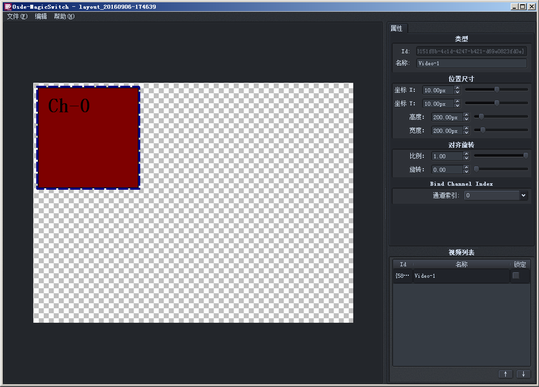Decrease the 坐标 Y spinner value

[x=457, y=105]
